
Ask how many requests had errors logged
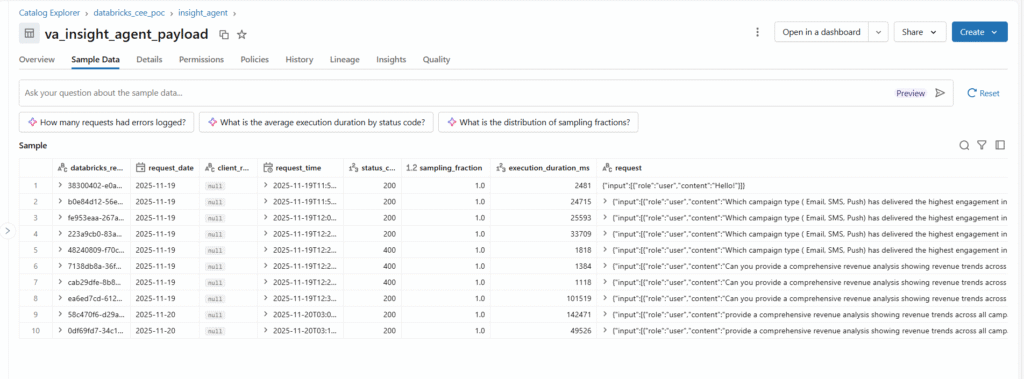click(106, 122)
